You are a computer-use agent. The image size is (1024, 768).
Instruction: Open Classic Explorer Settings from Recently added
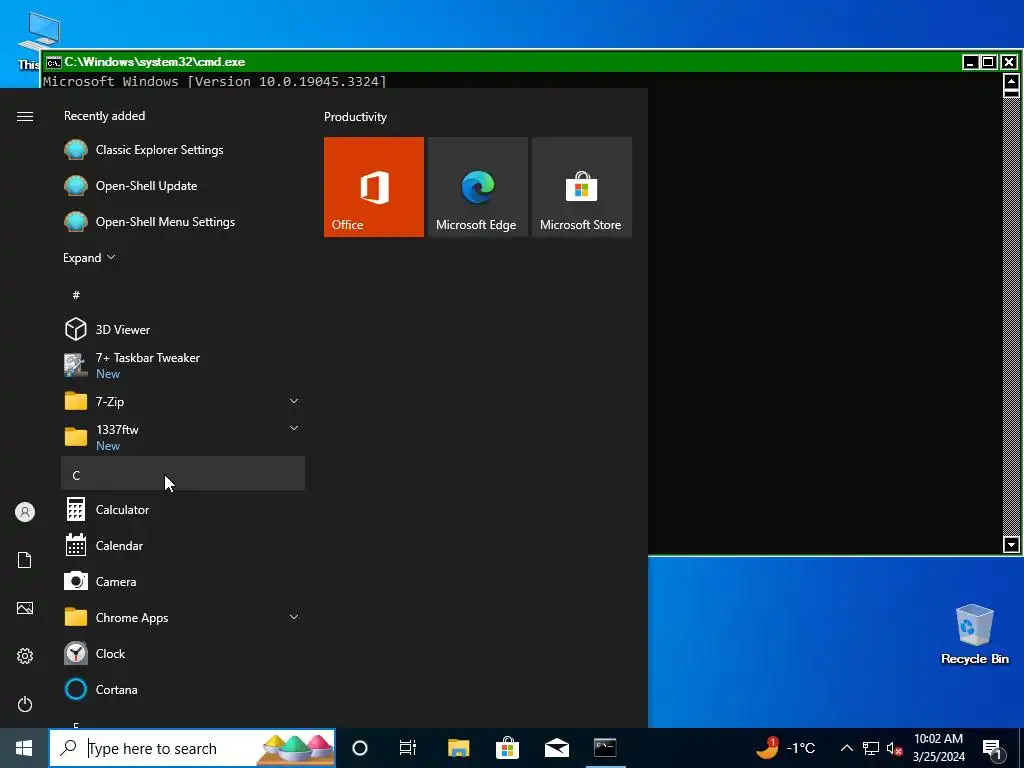(x=183, y=150)
